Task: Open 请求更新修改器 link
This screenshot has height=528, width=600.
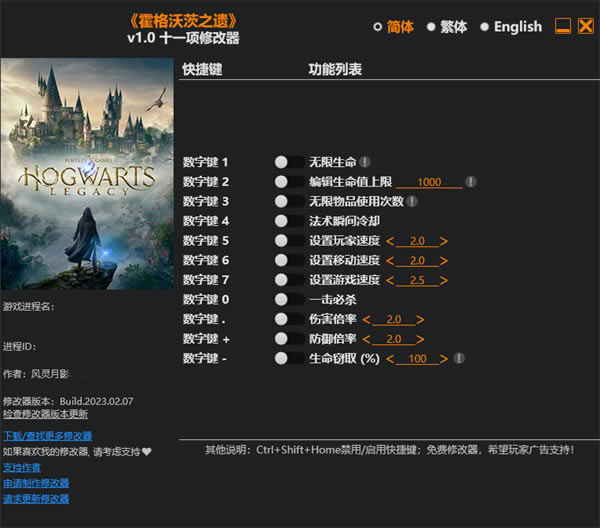Action: tap(36, 498)
